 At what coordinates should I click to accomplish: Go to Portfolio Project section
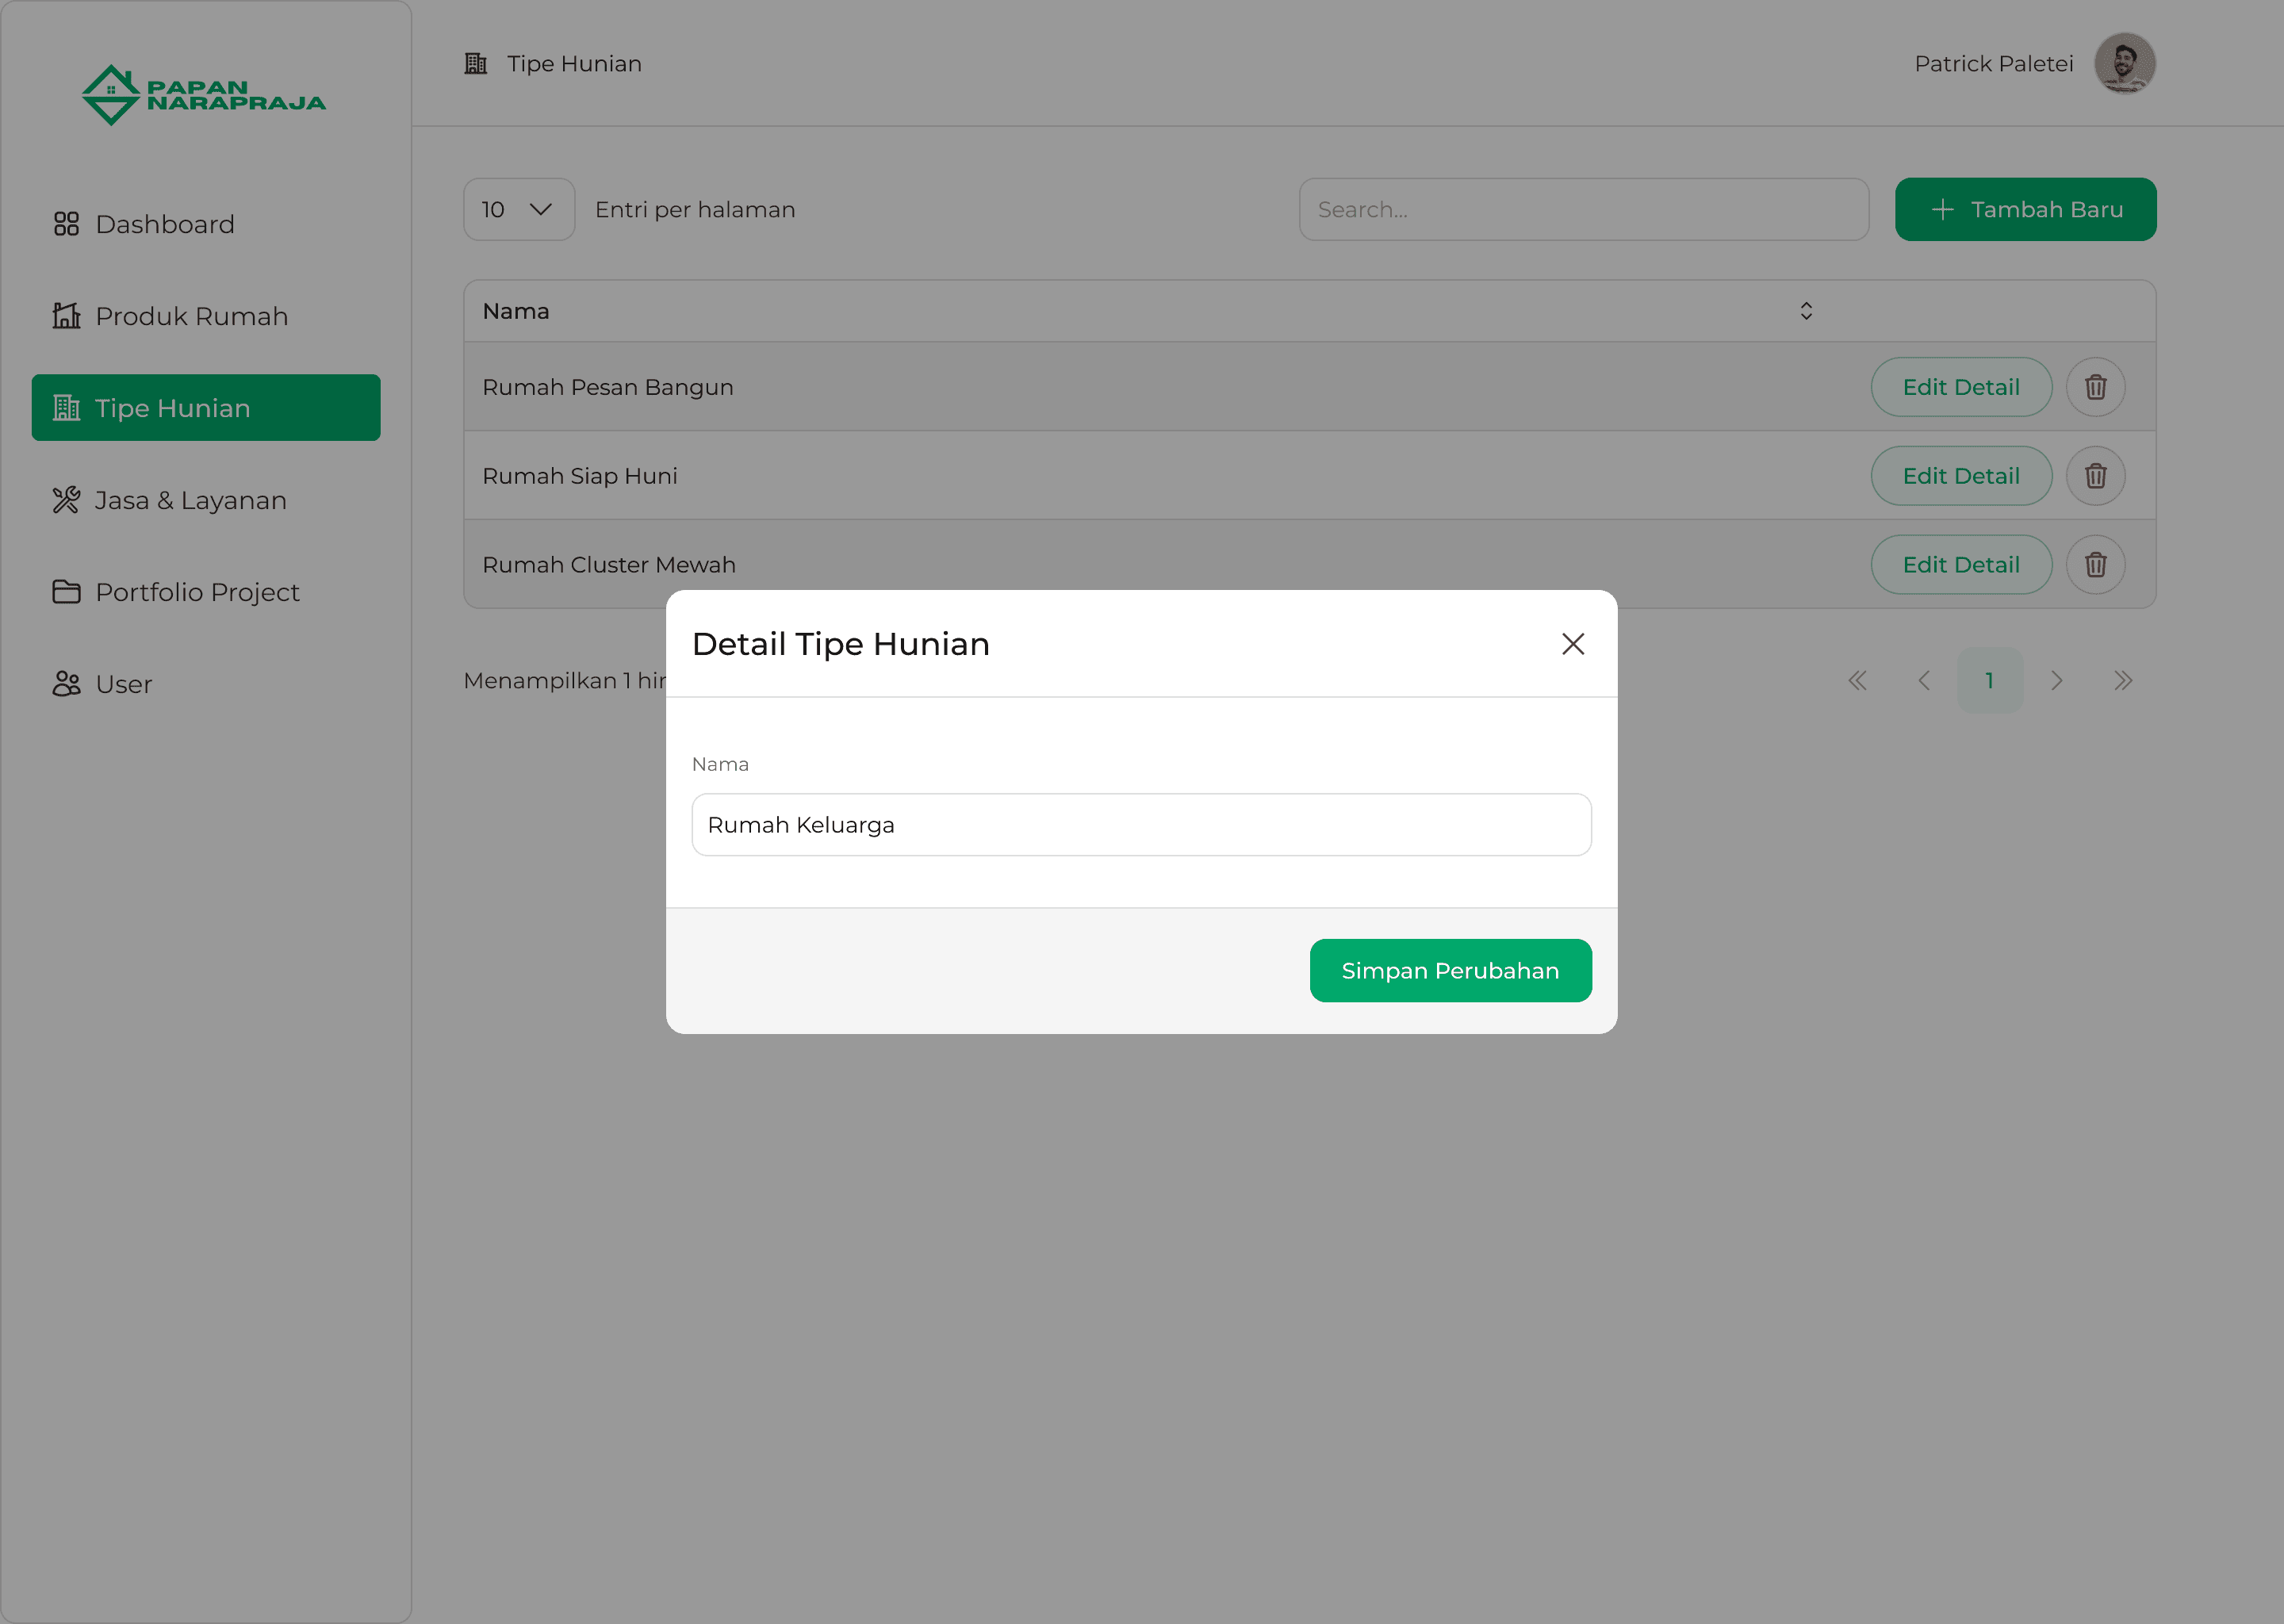click(x=197, y=592)
